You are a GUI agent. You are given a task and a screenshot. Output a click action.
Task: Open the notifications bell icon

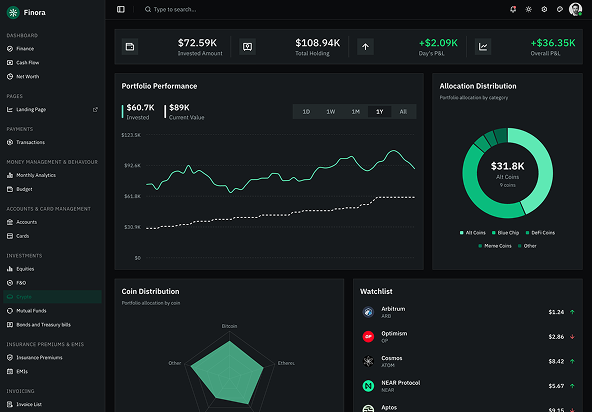(513, 9)
